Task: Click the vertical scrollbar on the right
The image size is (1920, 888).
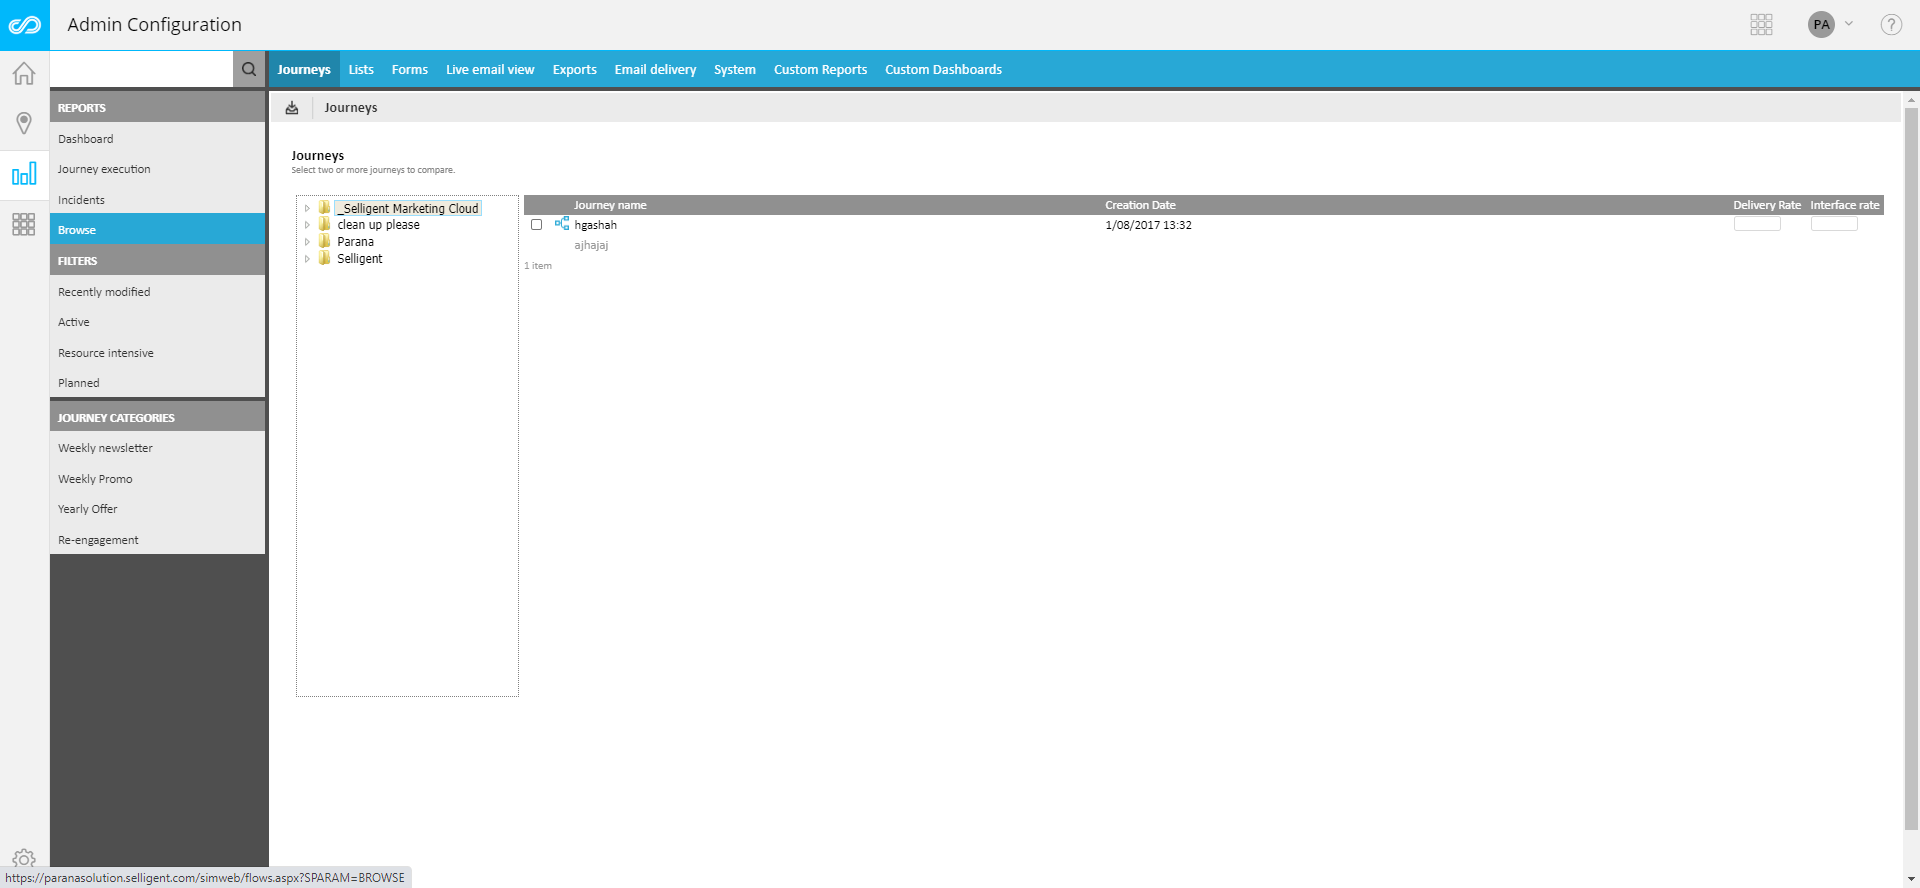Action: (1911, 468)
